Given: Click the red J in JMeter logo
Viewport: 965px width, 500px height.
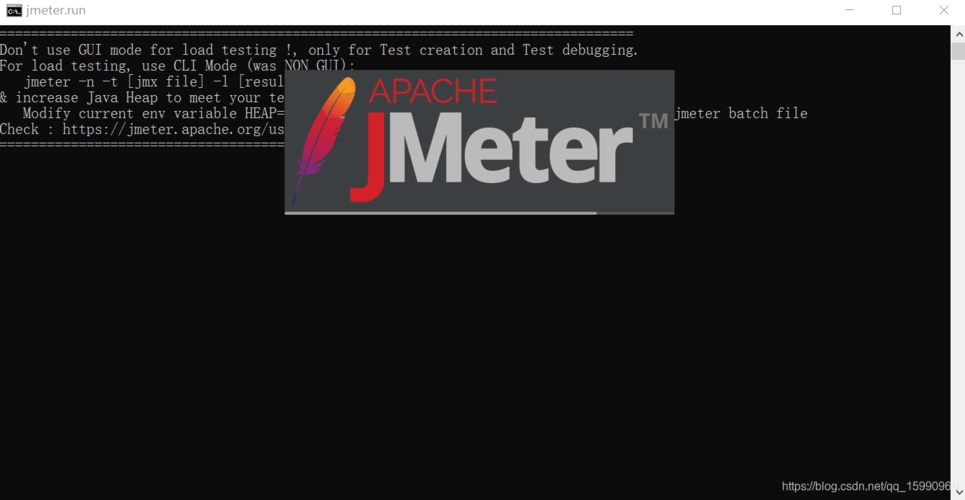Looking at the screenshot, I should coord(369,156).
